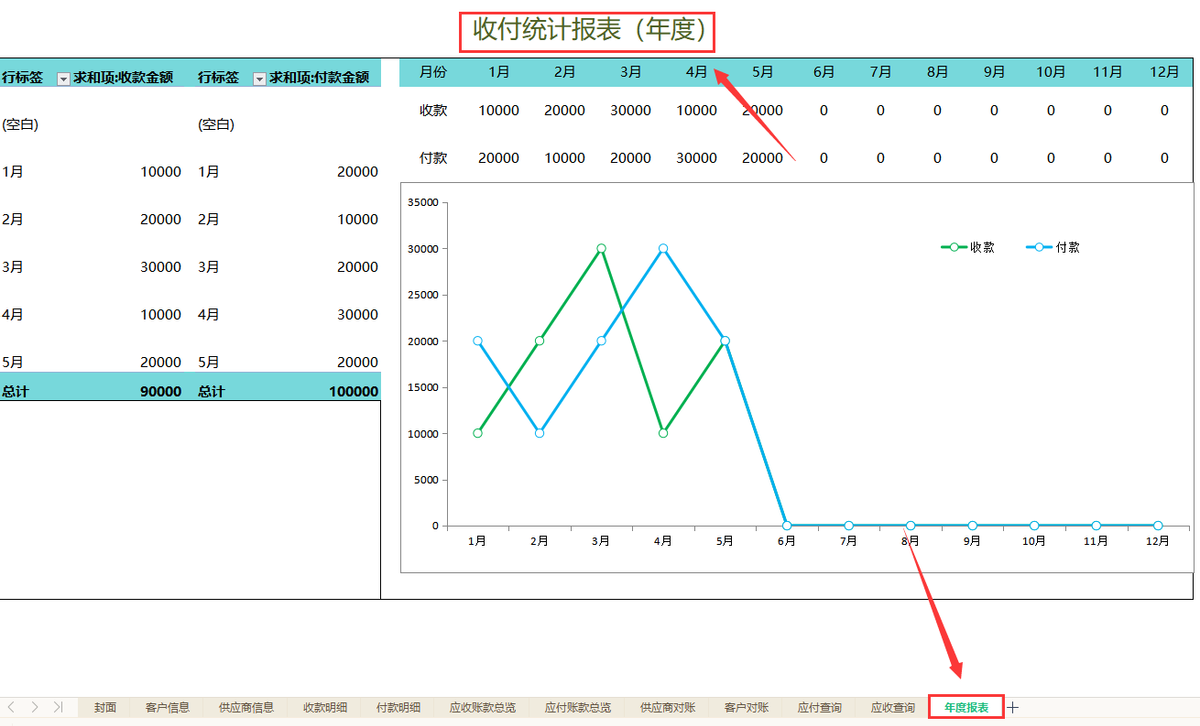This screenshot has height=726, width=1200.
Task: Select the 9月 column header in the table
Action: pos(994,72)
